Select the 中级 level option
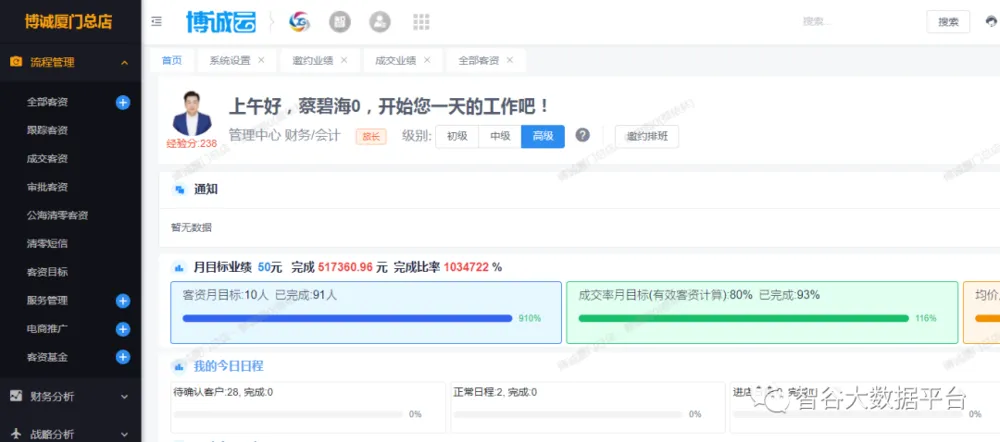This screenshot has height=442, width=1000. coord(500,136)
